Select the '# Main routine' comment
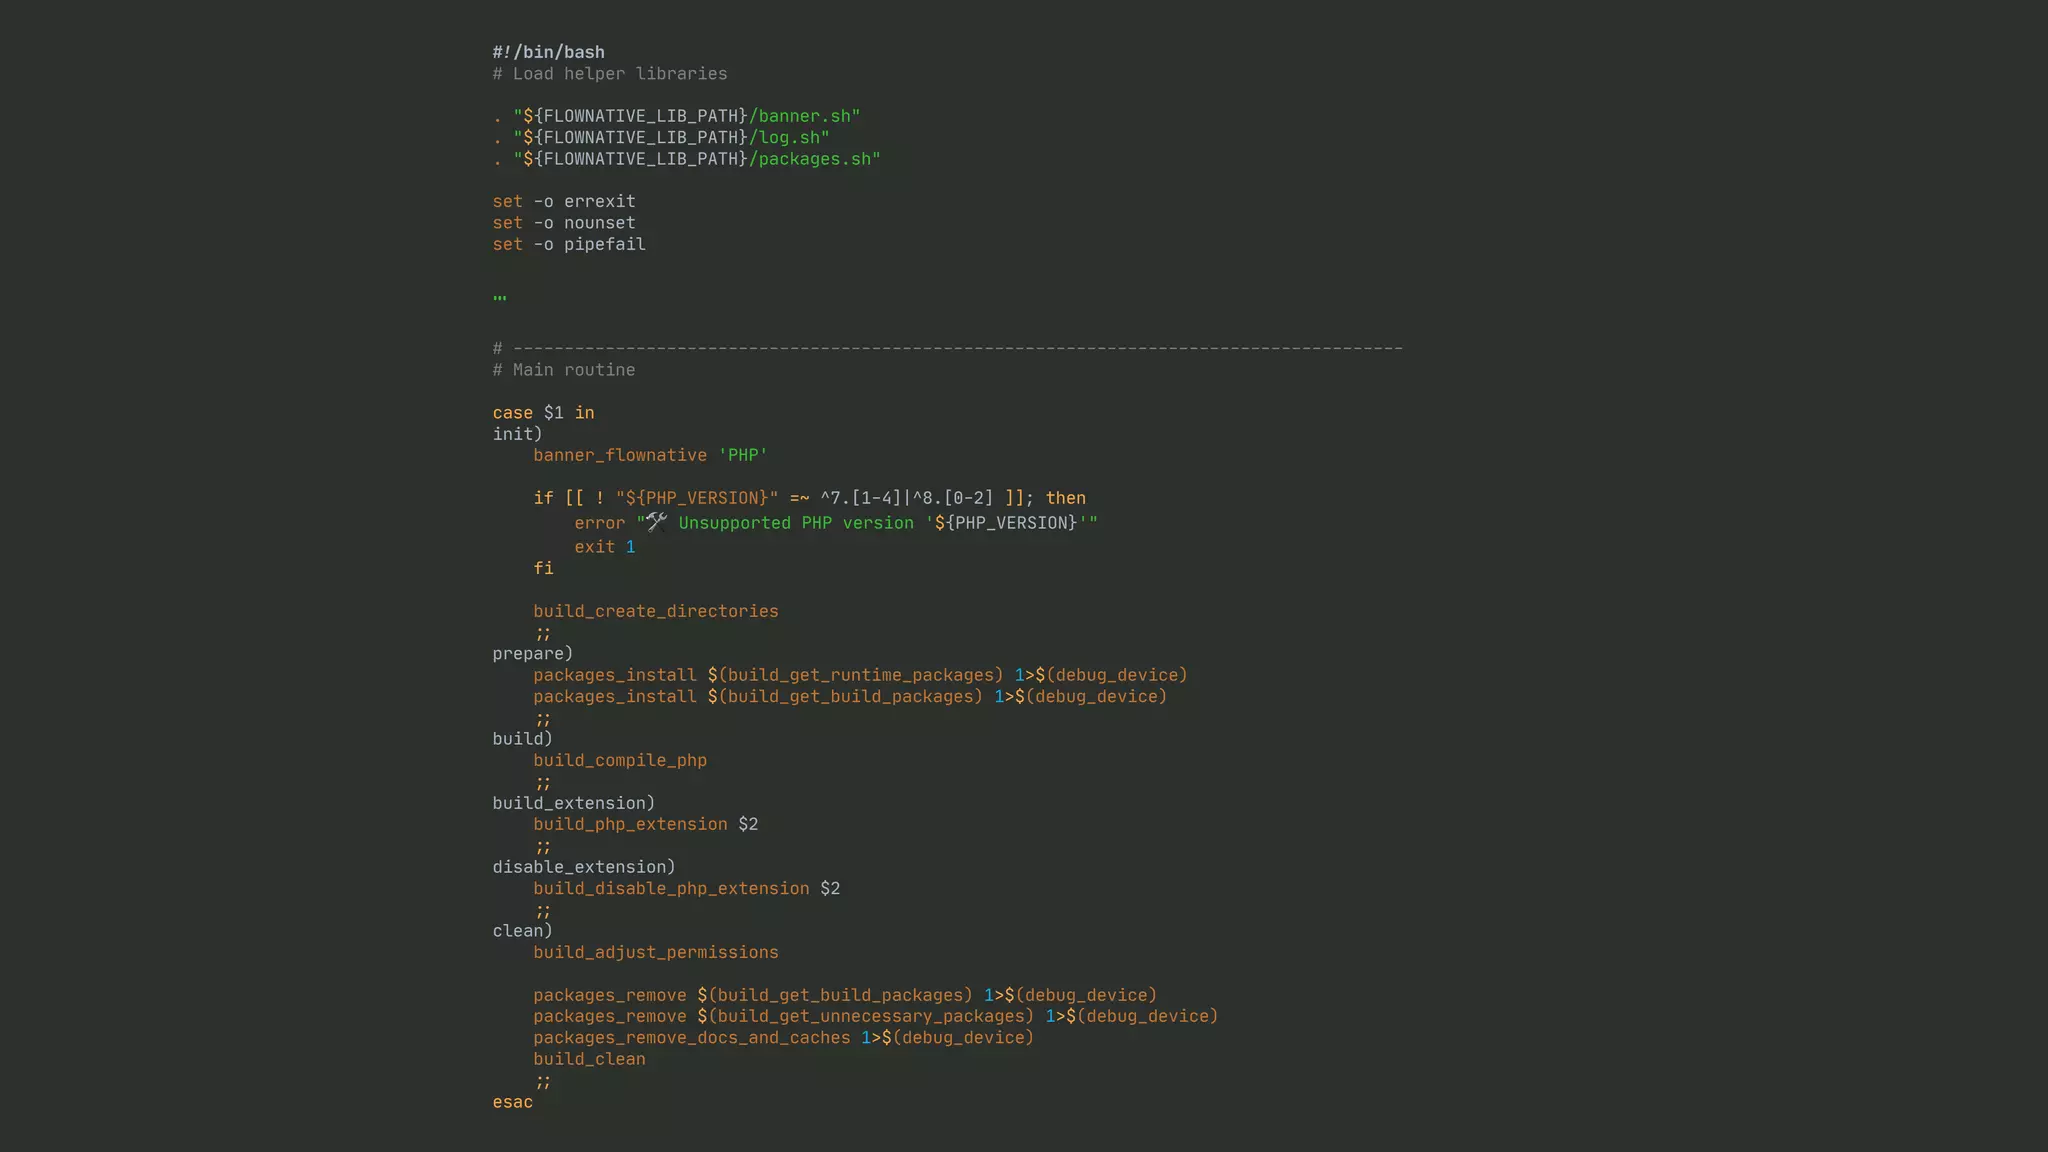The image size is (2048, 1152). 564,370
